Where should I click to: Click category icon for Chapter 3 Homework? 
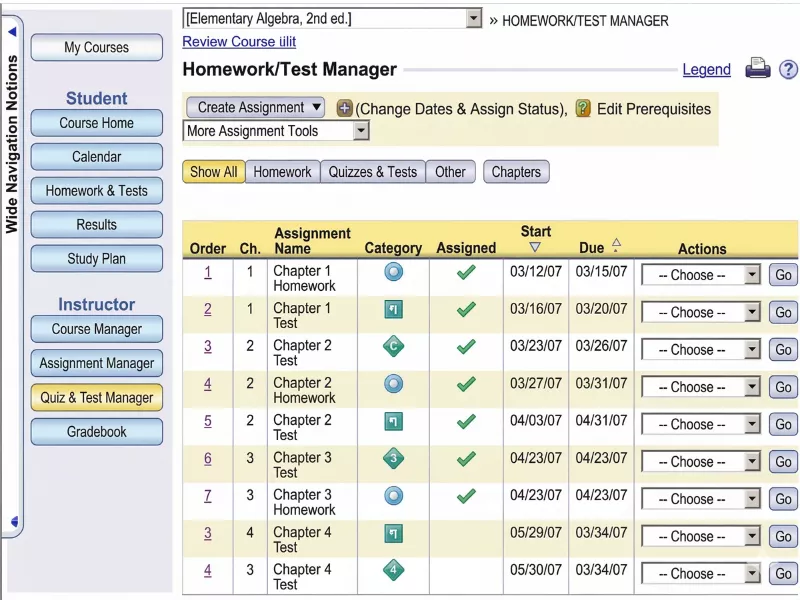coord(393,495)
